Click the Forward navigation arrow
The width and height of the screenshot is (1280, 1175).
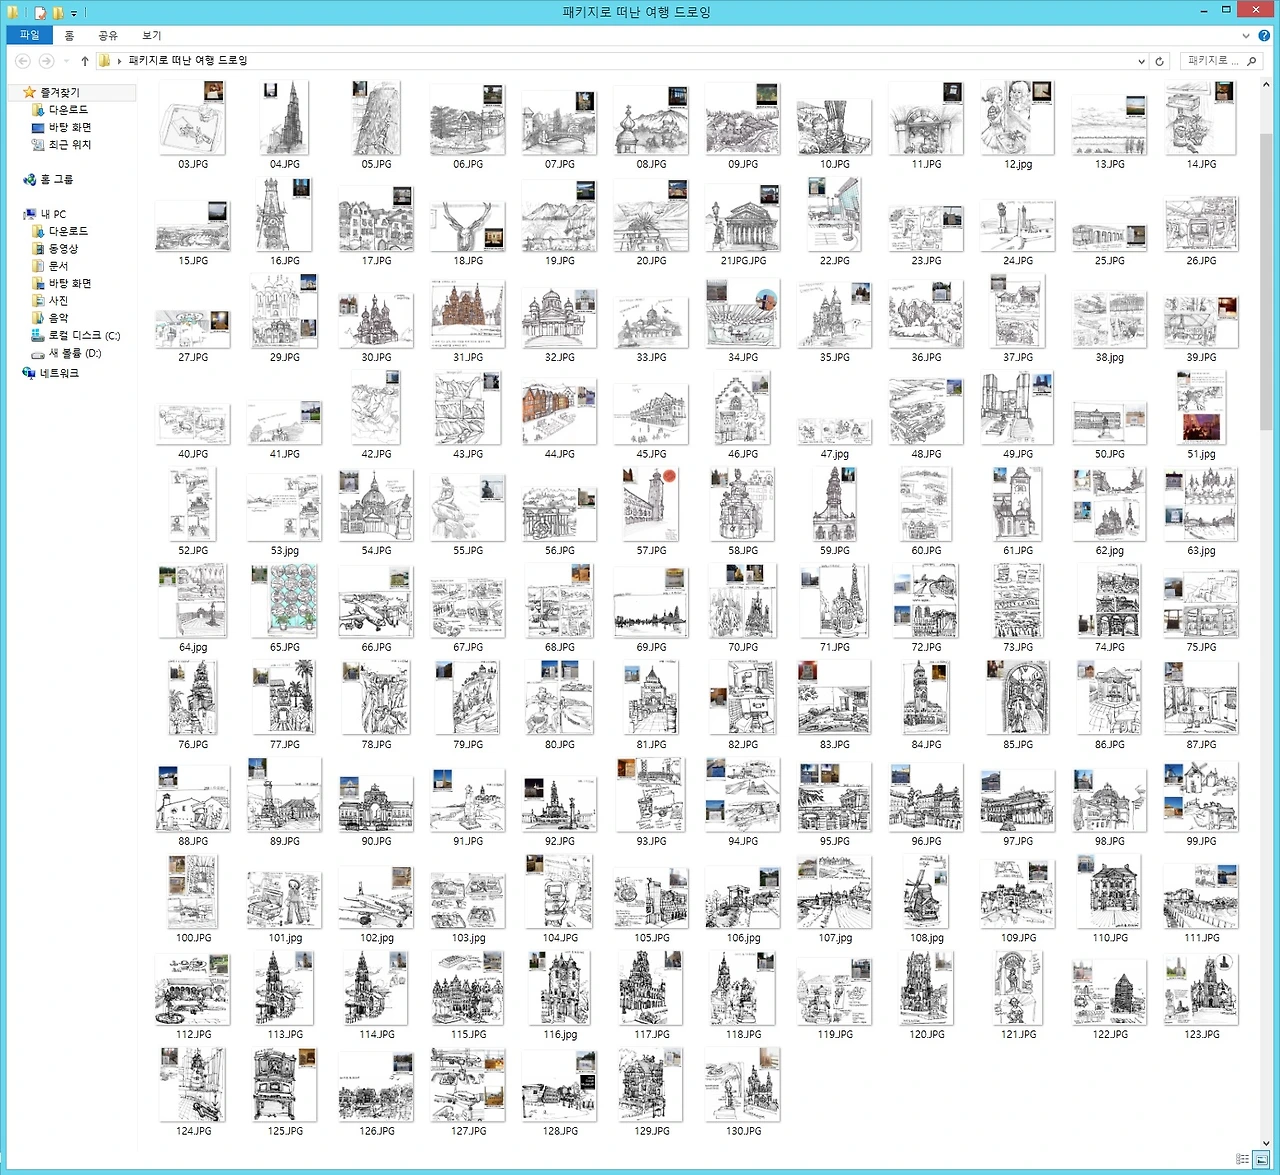tap(46, 61)
